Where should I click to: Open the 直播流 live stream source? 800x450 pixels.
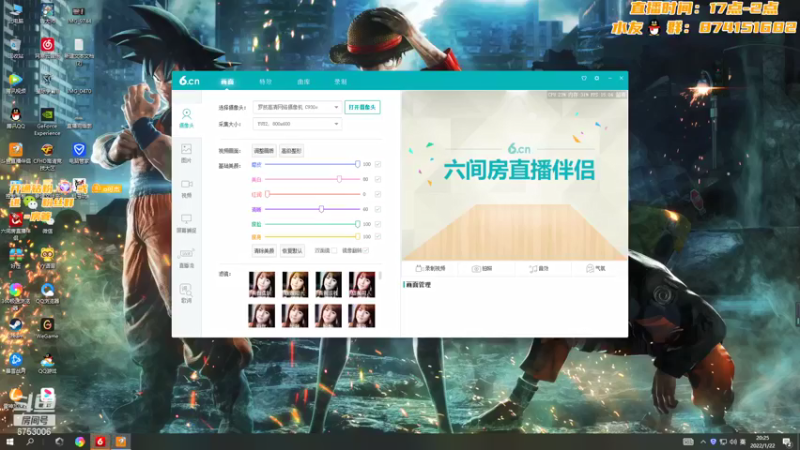tap(186, 259)
